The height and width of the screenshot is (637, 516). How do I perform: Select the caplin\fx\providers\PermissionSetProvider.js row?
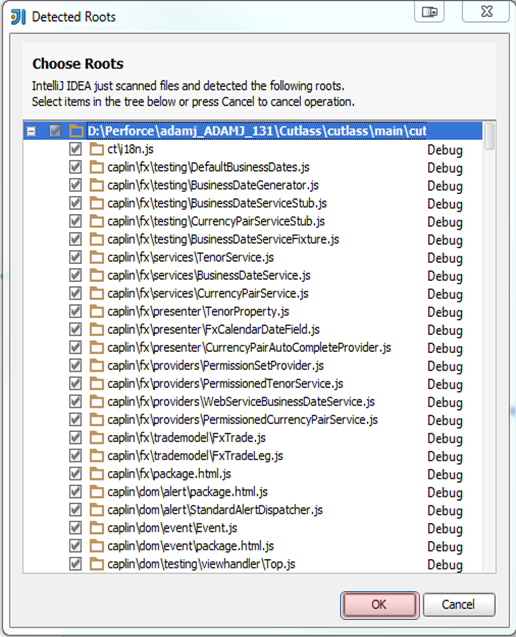click(x=253, y=366)
